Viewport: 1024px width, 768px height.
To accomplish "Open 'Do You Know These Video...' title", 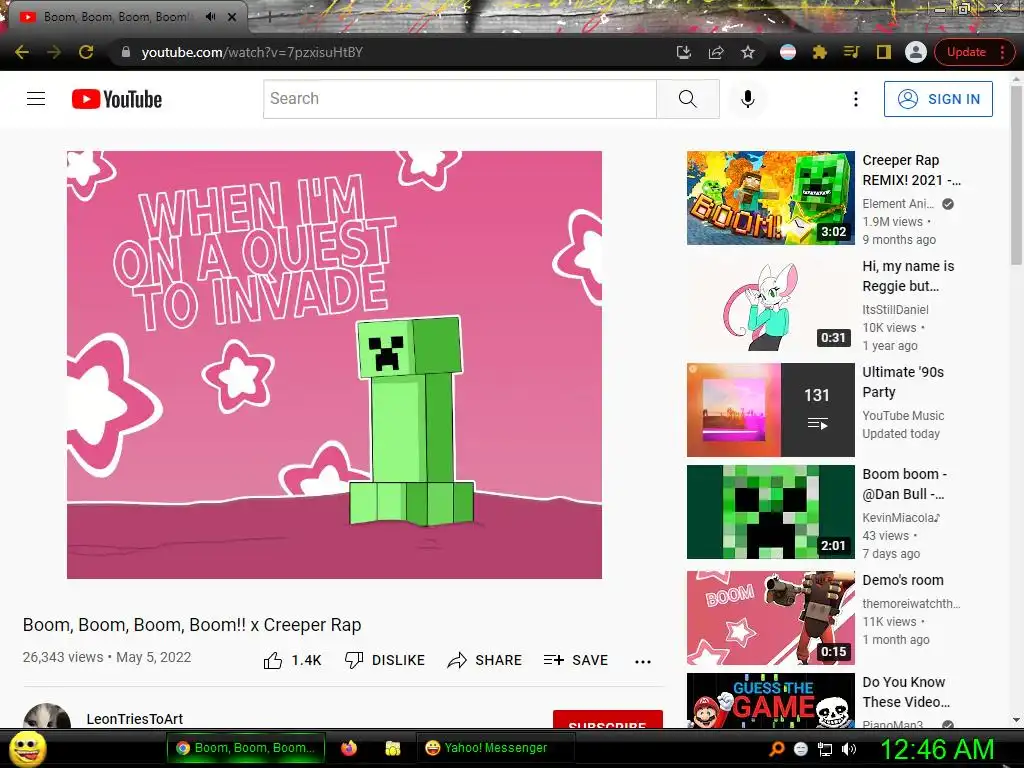I will (906, 692).
